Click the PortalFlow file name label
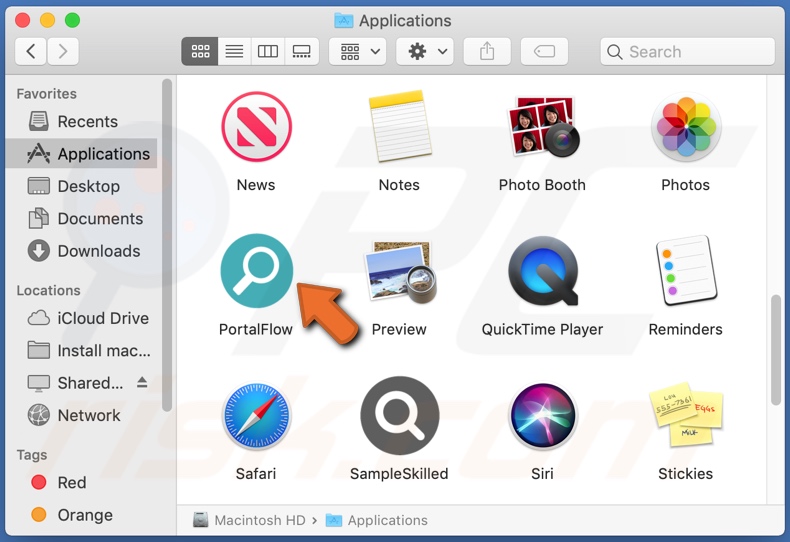 click(x=256, y=329)
